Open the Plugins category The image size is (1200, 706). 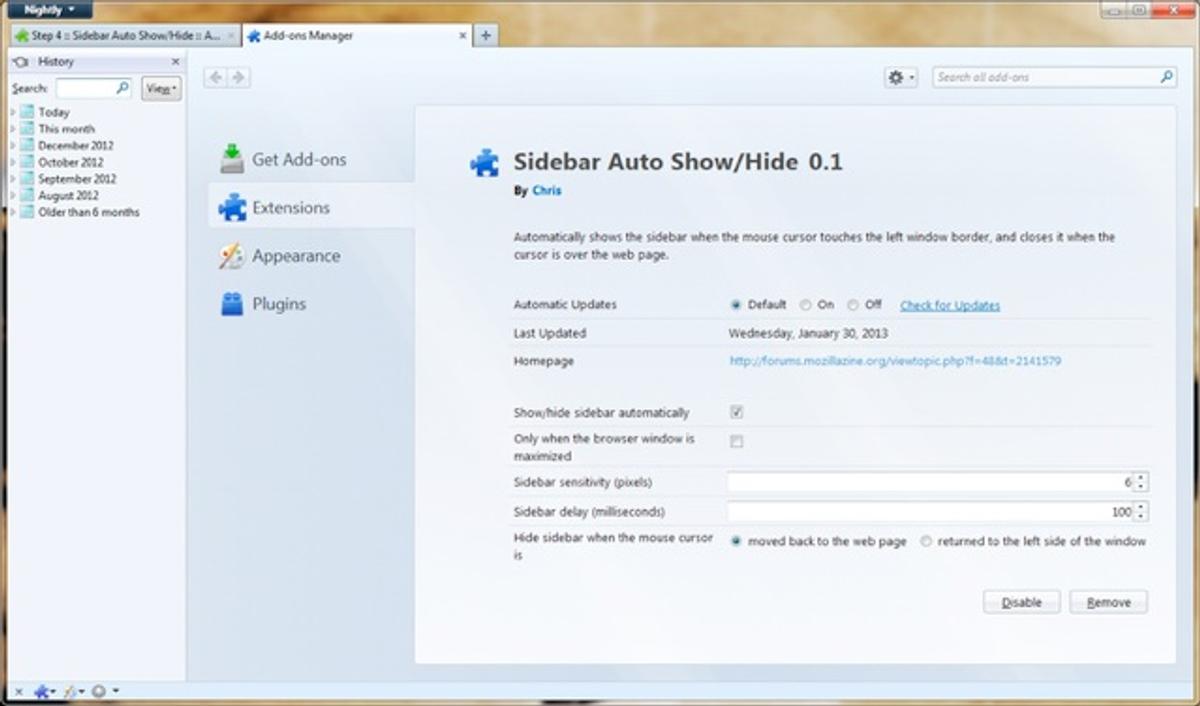tap(311, 304)
